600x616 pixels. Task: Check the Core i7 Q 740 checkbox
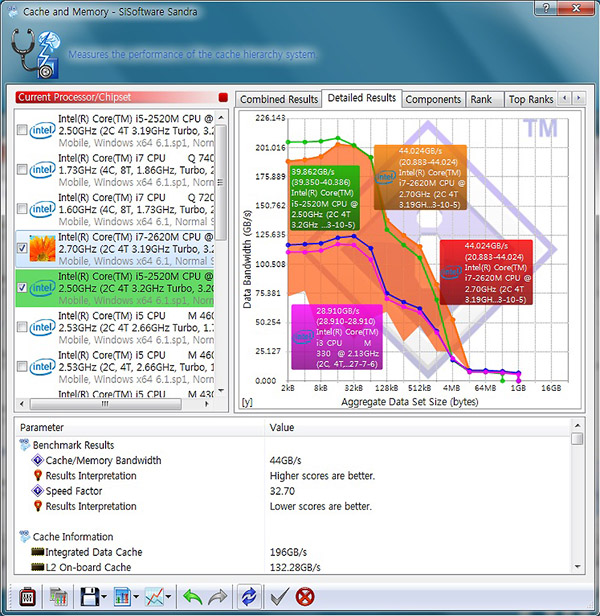pos(22,170)
